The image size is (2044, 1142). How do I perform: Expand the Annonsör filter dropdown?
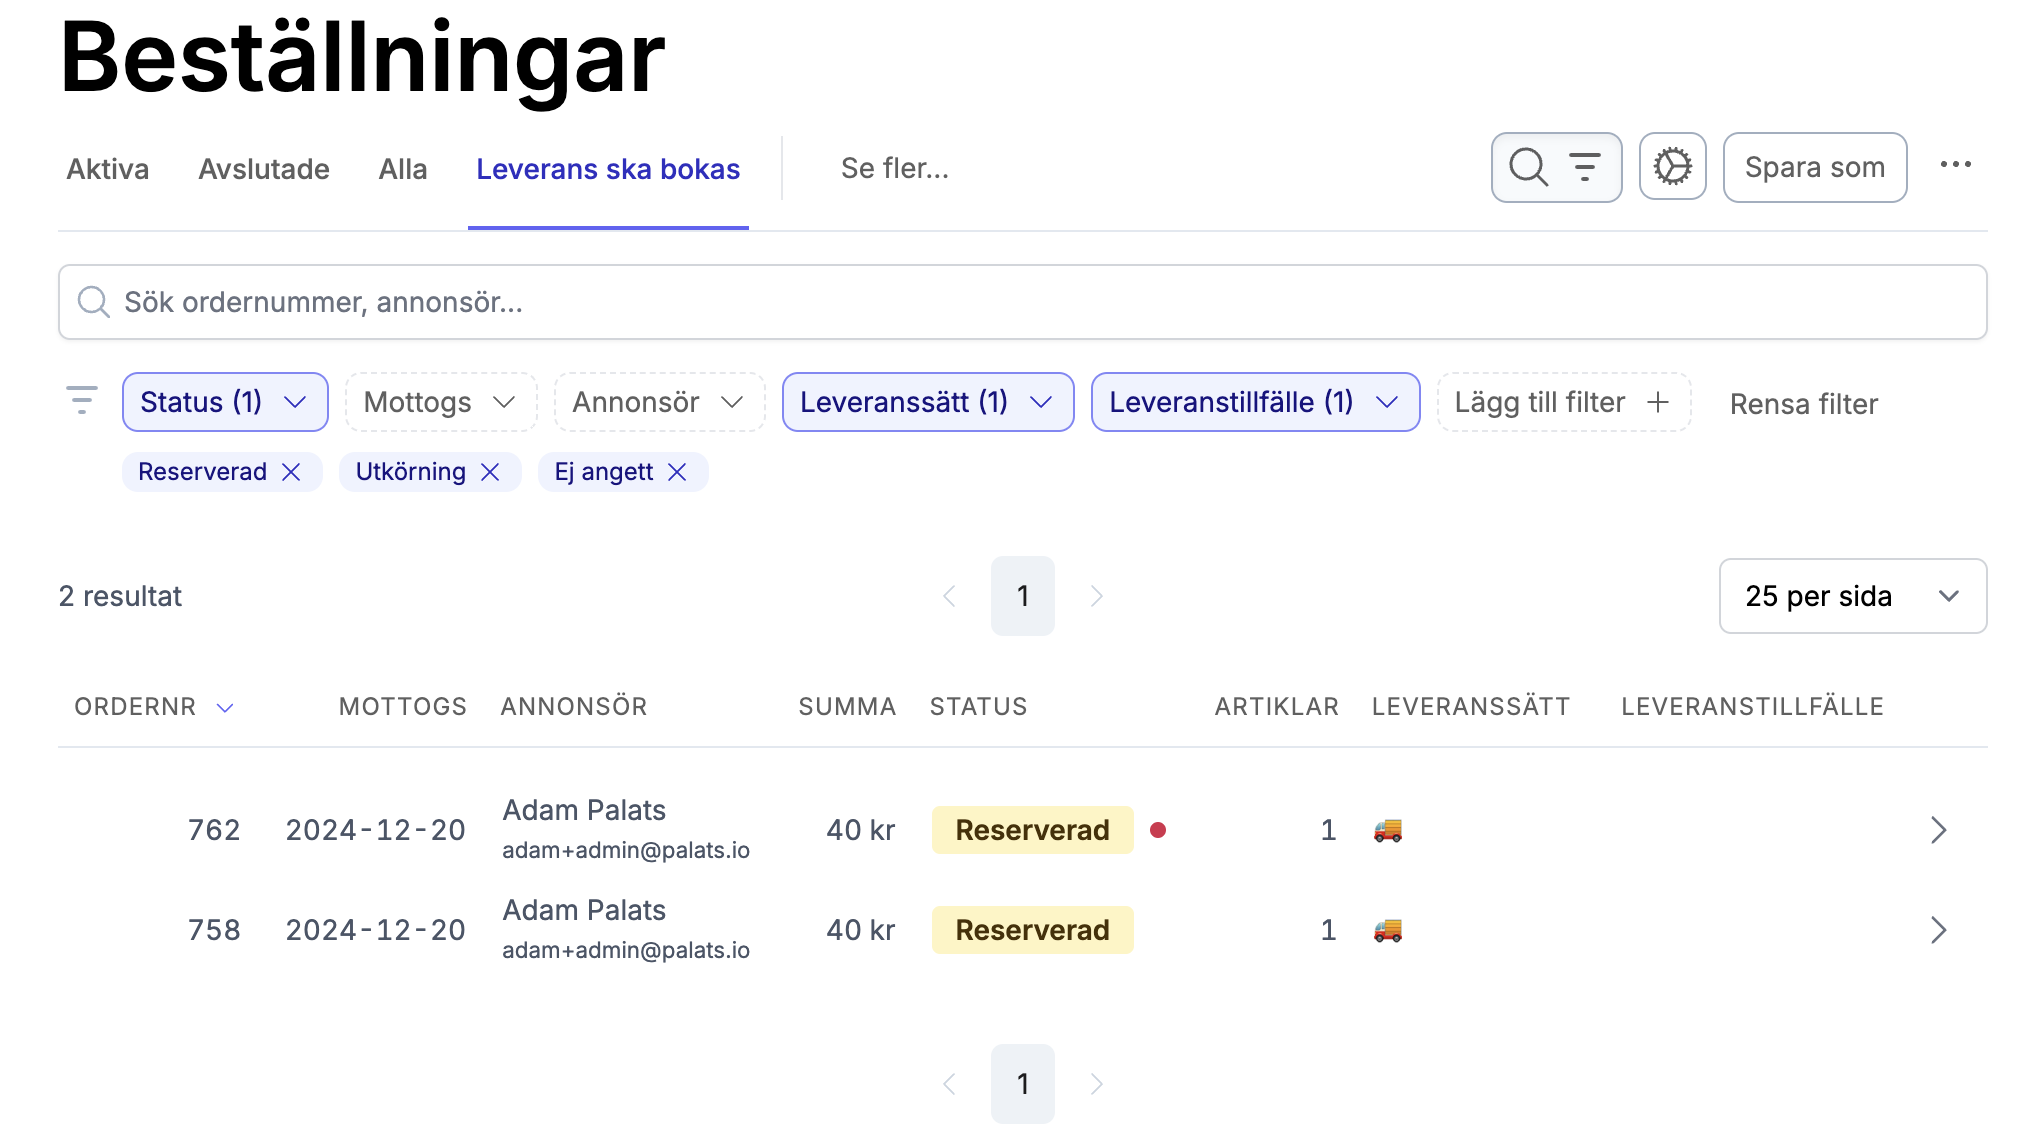pyautogui.click(x=660, y=402)
